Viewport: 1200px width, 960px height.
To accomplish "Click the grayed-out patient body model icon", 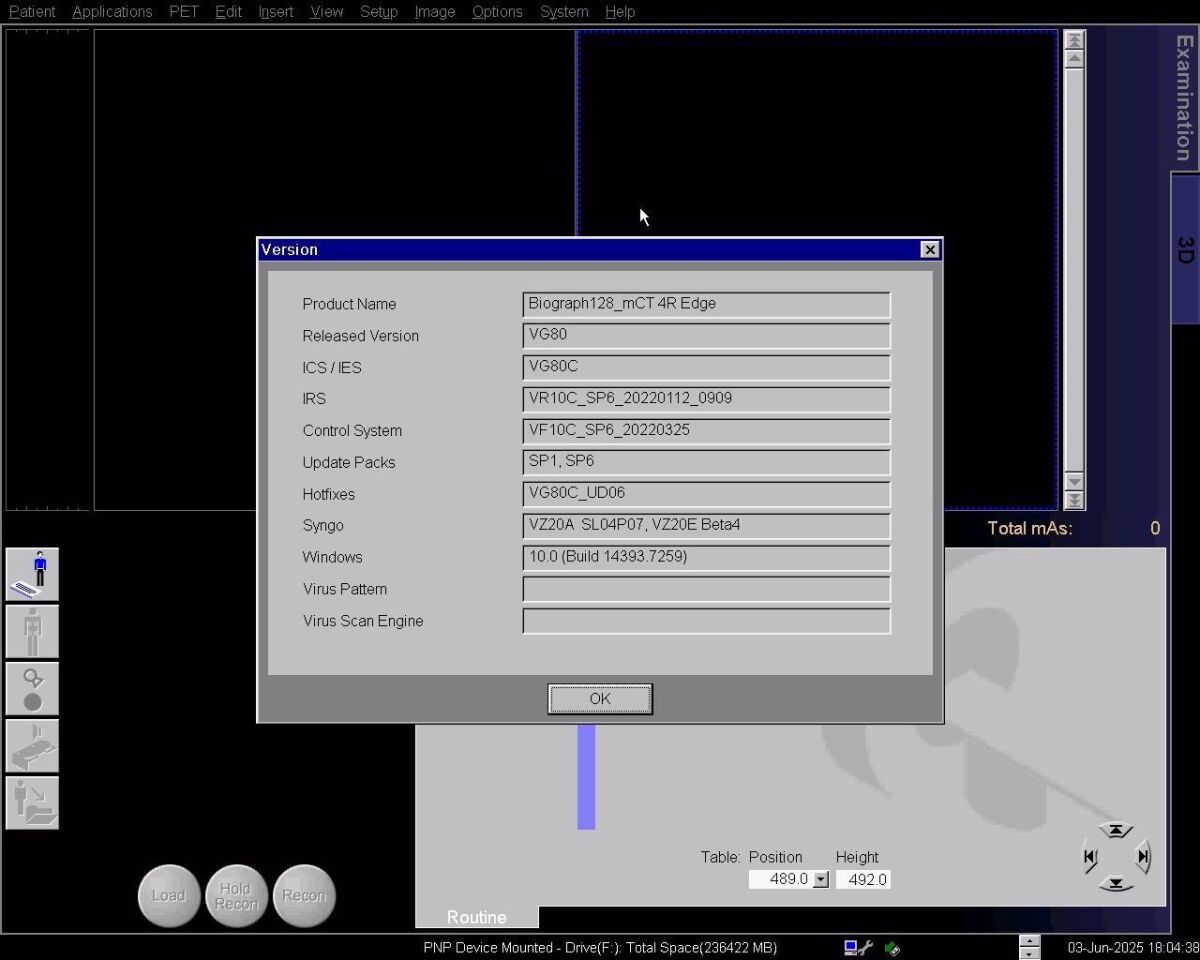I will 33,631.
